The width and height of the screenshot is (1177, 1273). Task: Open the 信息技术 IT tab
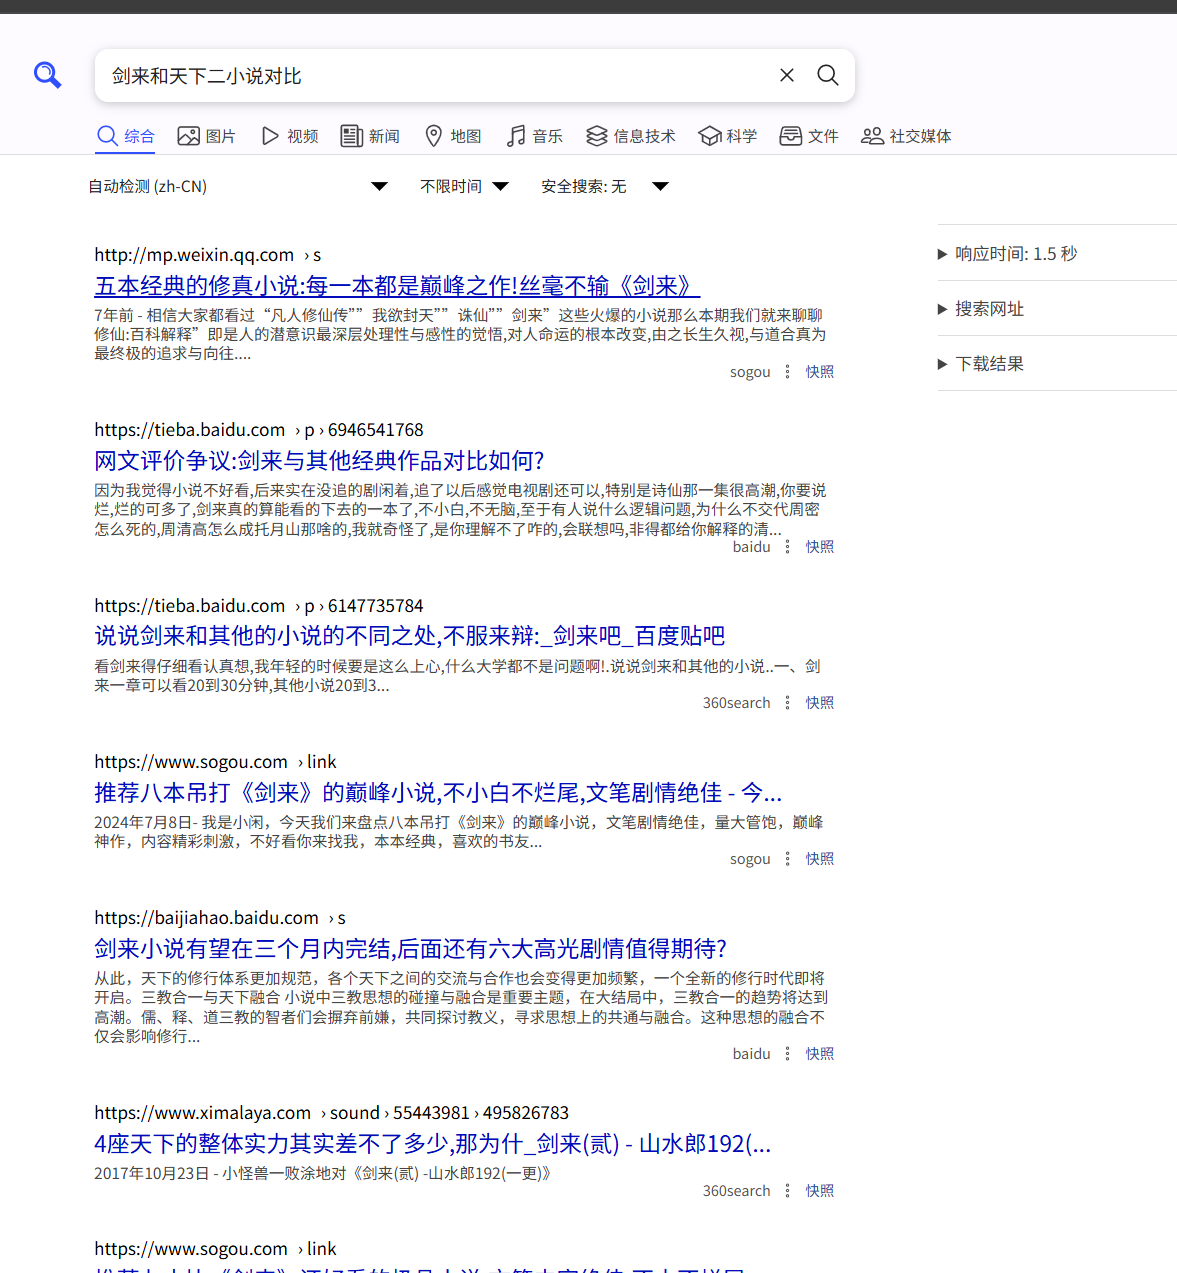[631, 136]
